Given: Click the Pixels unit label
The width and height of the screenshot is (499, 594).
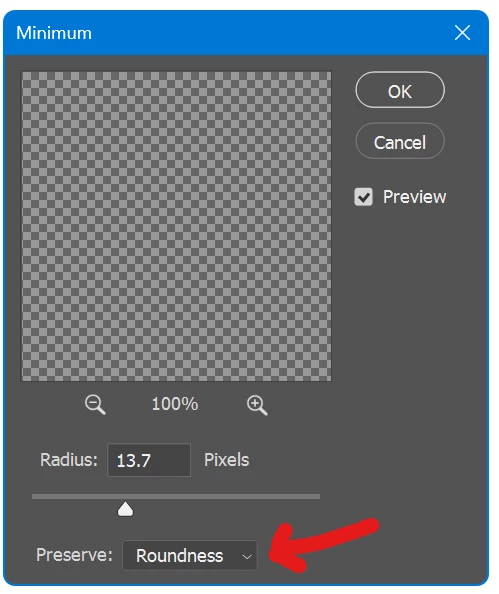Looking at the screenshot, I should 227,460.
